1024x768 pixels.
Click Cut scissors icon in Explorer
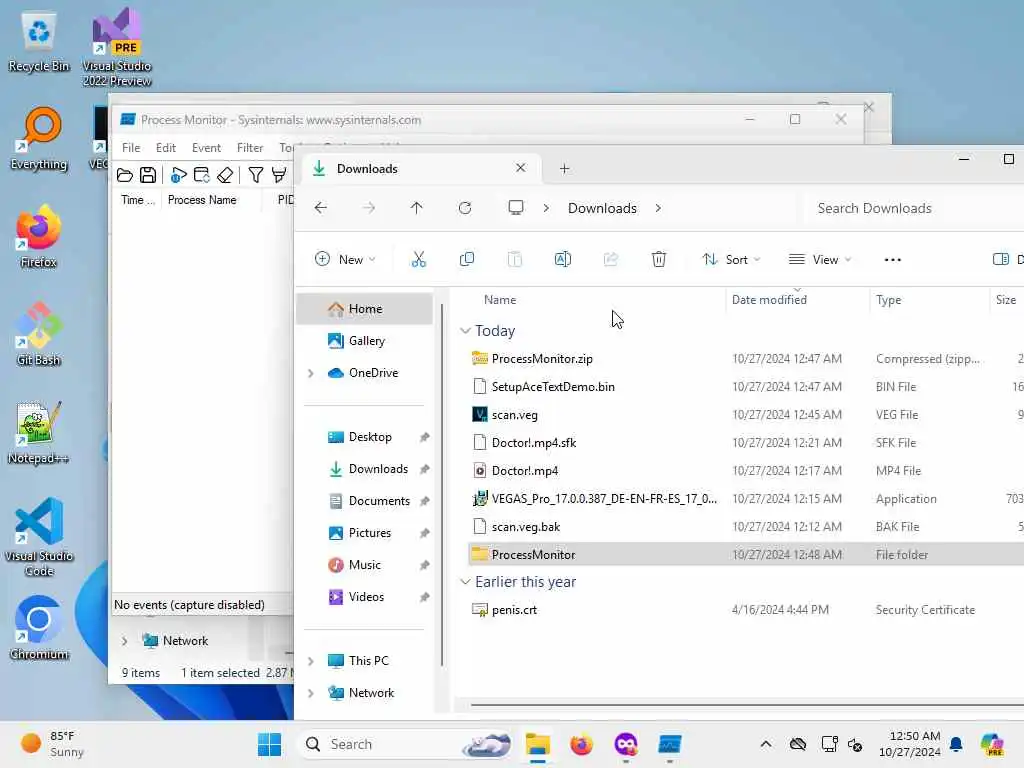tap(419, 259)
